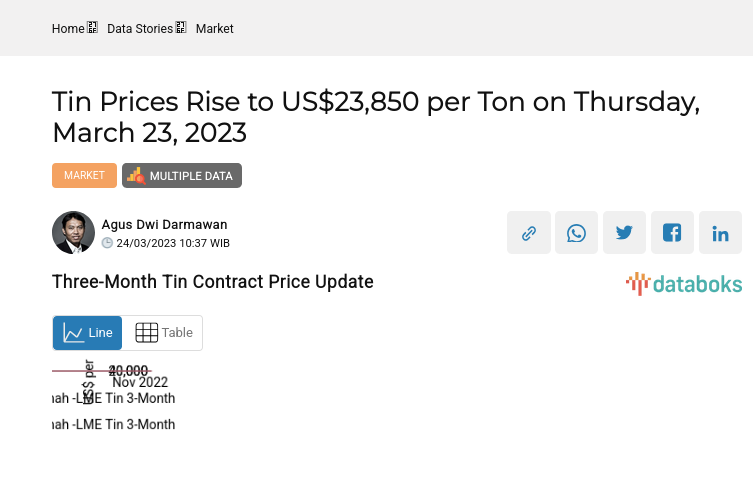Viewport: 753px width, 498px height.
Task: Click the Tin Prices article headline
Action: point(375,117)
